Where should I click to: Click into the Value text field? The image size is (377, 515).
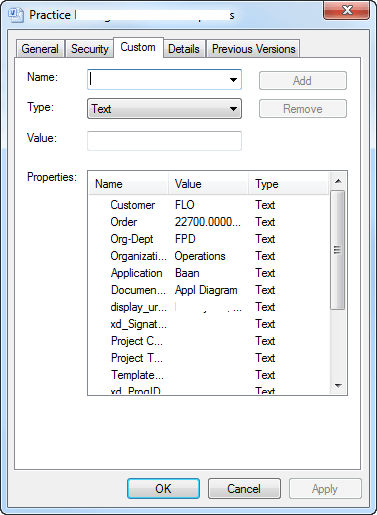click(x=164, y=141)
